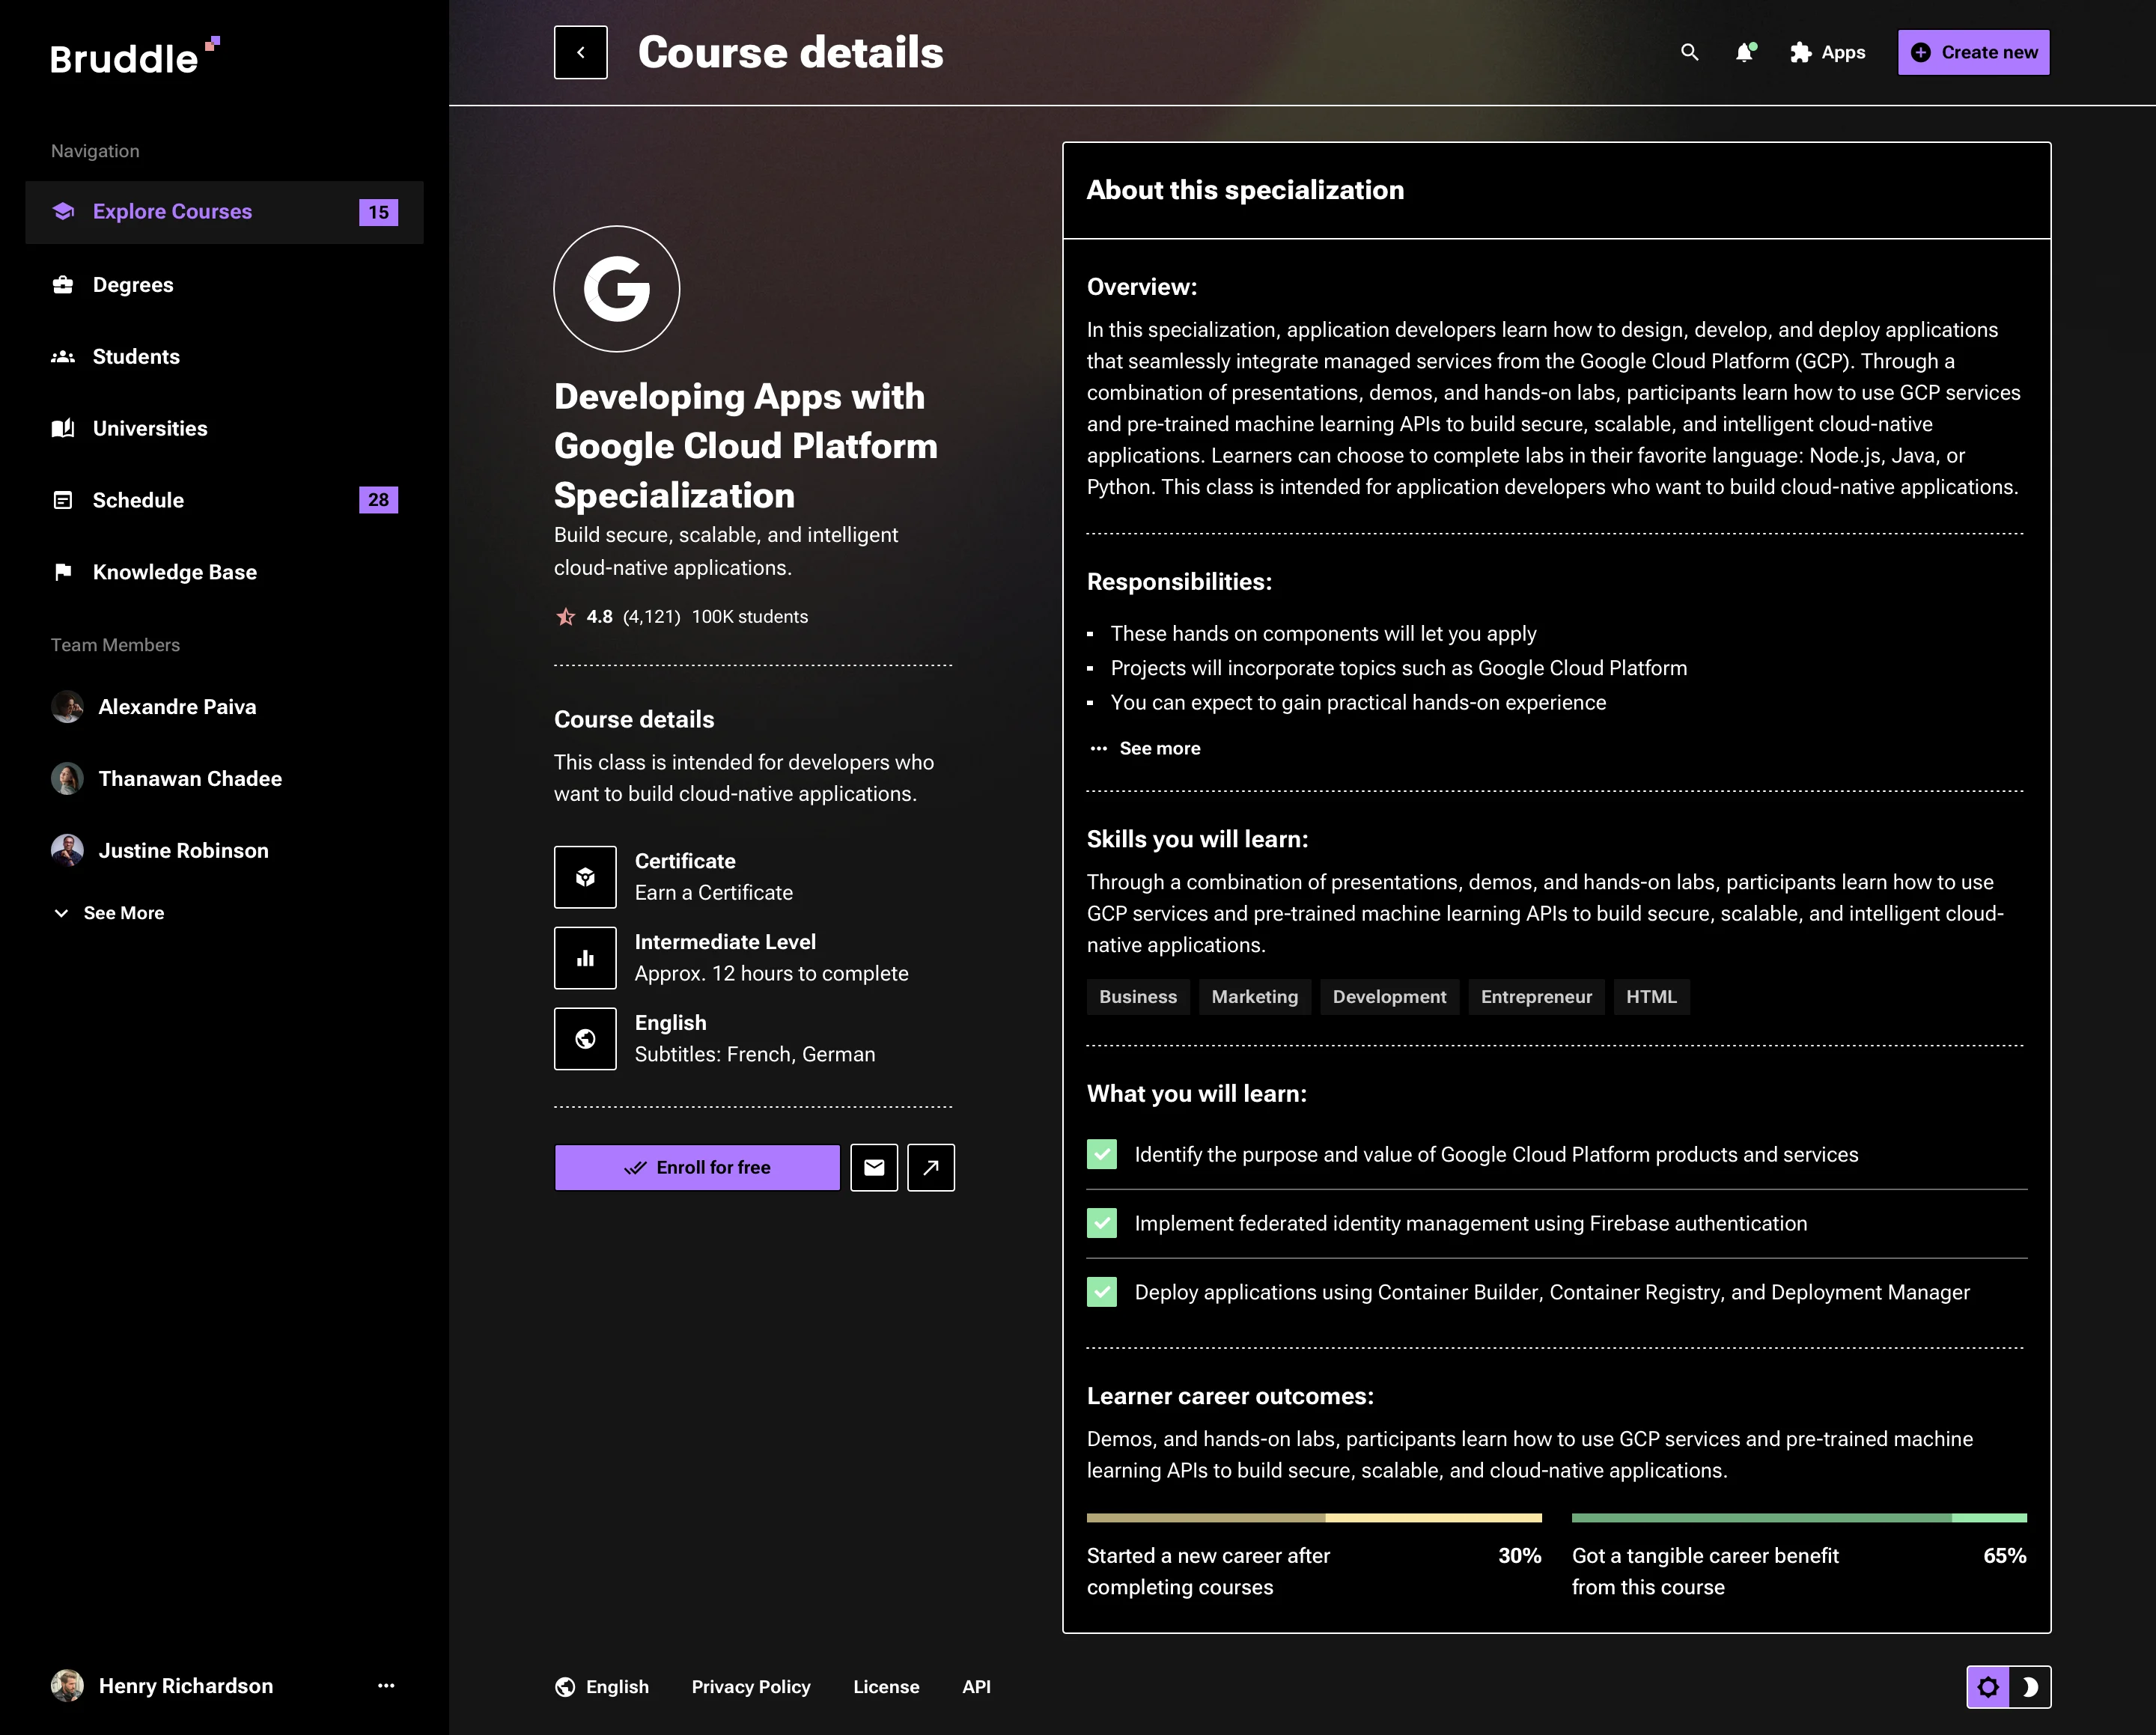Go to Universities in the sidebar
The width and height of the screenshot is (2156, 1735).
[150, 428]
